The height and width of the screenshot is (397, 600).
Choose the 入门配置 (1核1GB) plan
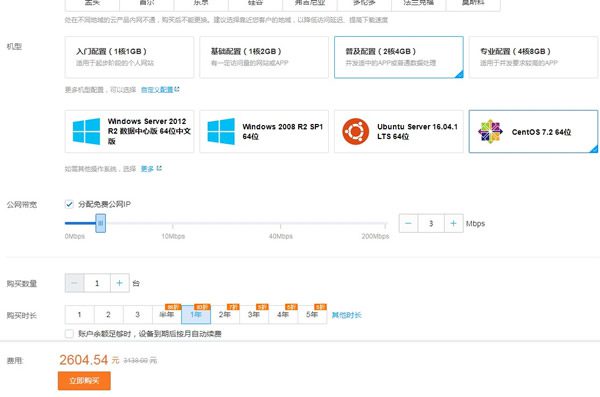tap(129, 57)
